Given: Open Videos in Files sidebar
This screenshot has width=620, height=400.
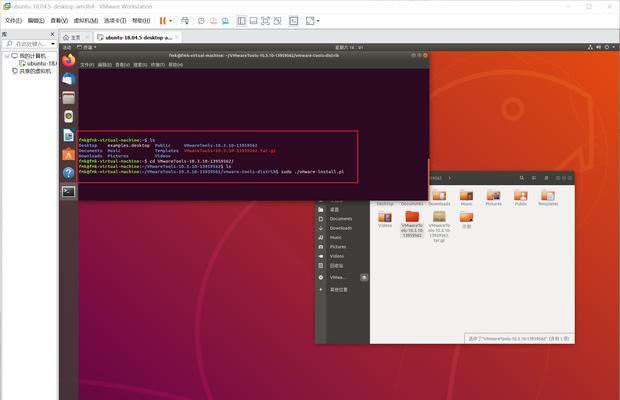Looking at the screenshot, I should [337, 256].
